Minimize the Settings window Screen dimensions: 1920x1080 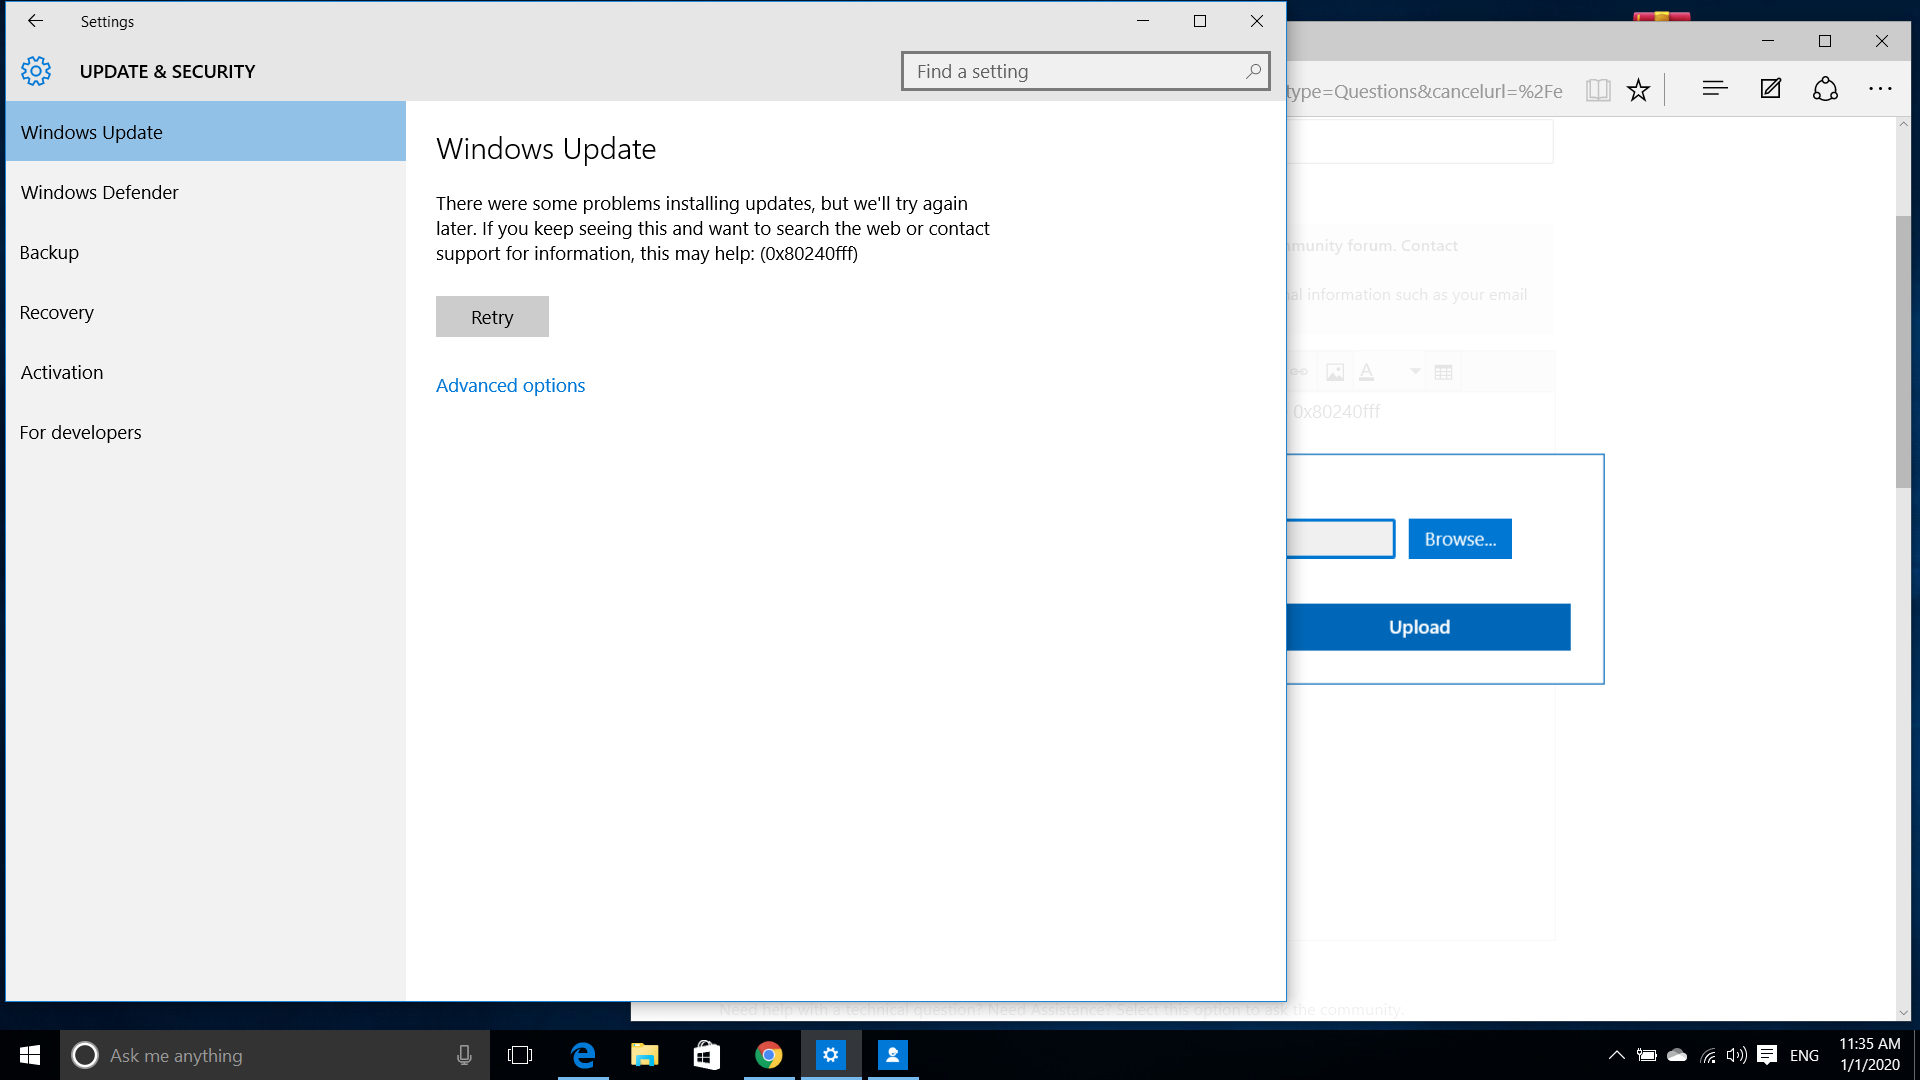[x=1143, y=21]
